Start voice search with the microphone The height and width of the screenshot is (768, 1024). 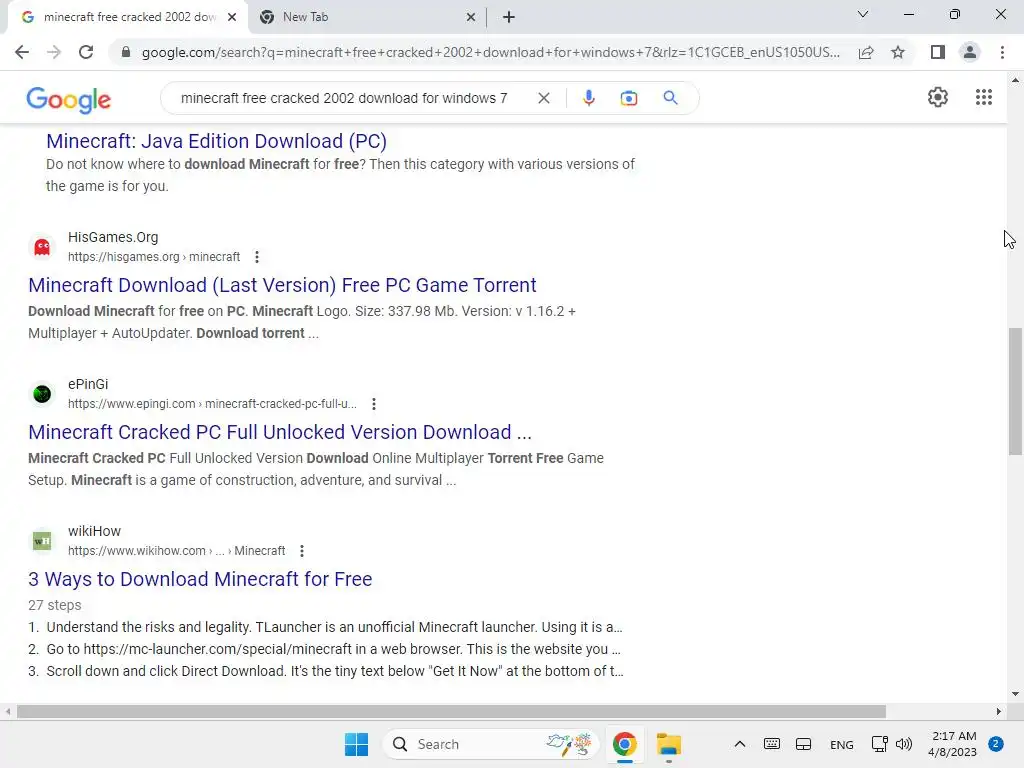coord(588,98)
